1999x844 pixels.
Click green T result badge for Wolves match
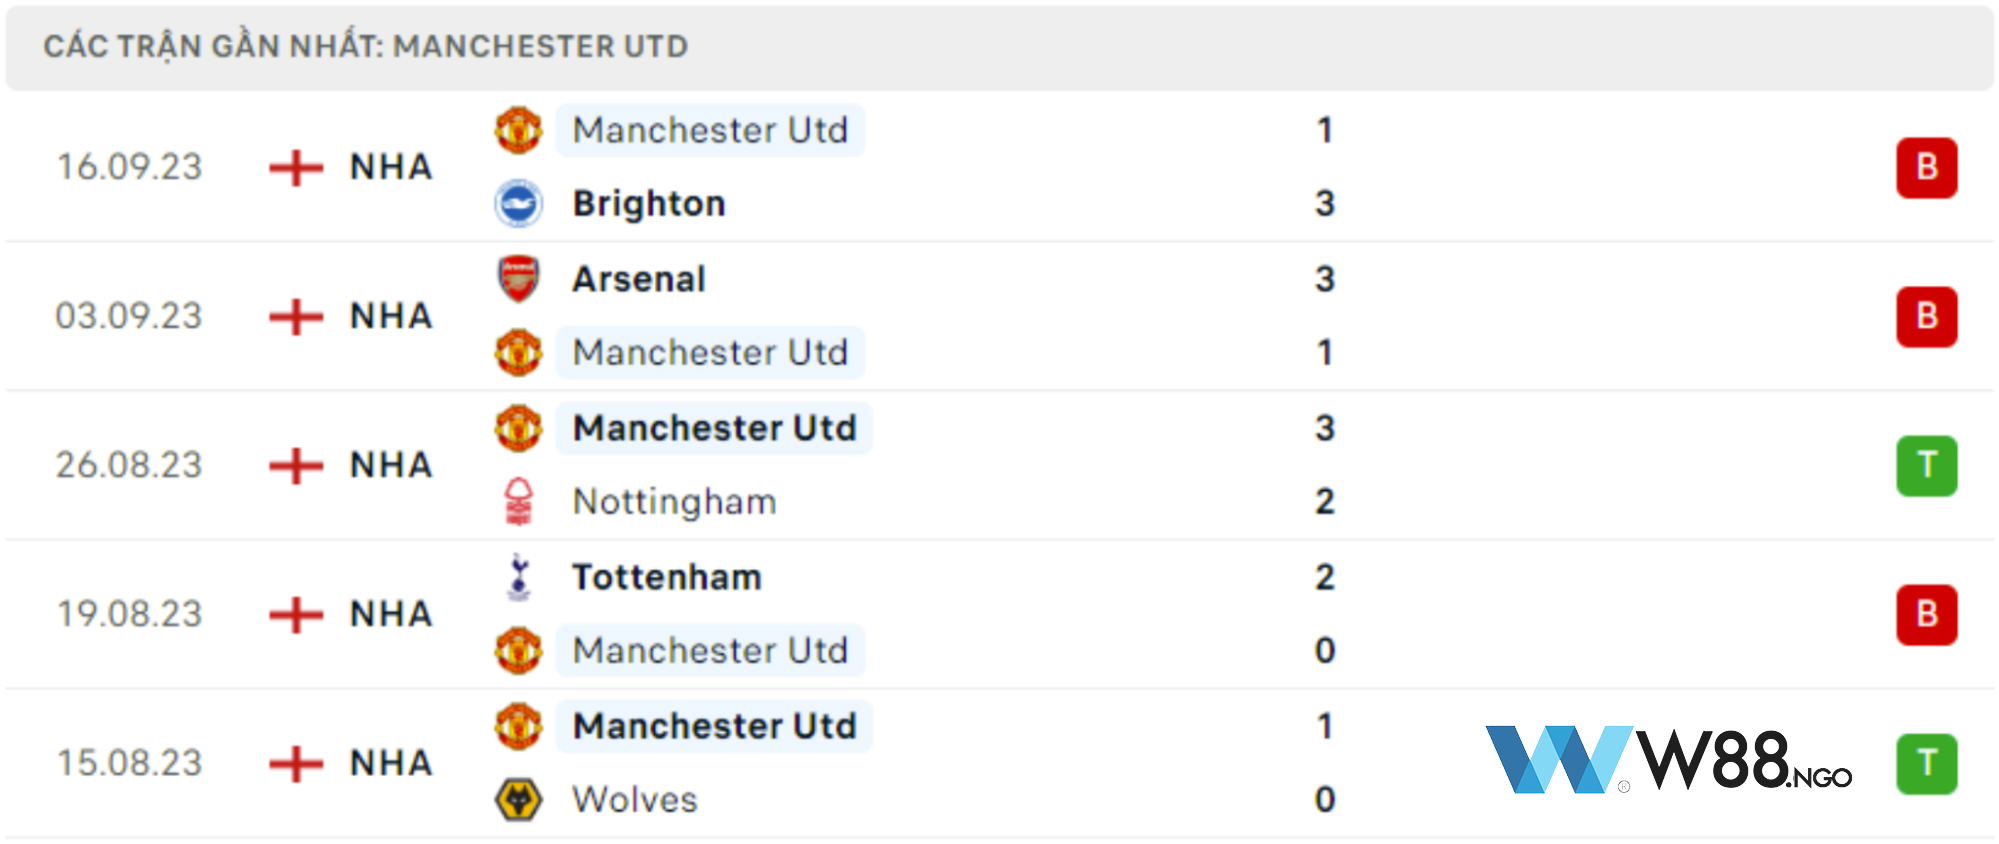point(1926,763)
